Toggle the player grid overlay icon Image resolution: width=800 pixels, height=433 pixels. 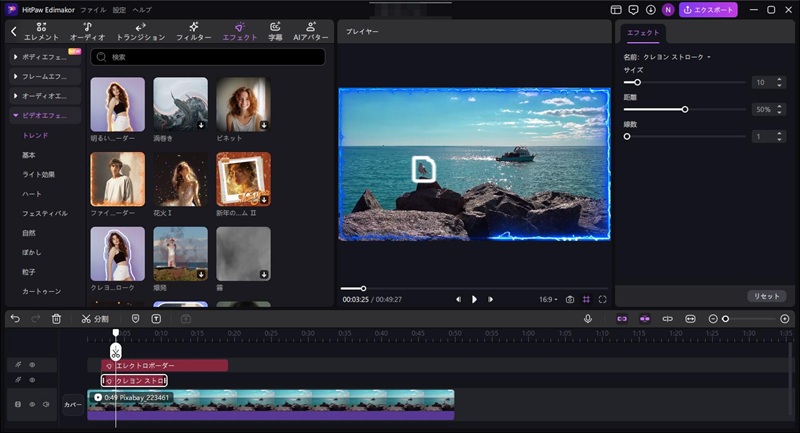click(x=586, y=299)
